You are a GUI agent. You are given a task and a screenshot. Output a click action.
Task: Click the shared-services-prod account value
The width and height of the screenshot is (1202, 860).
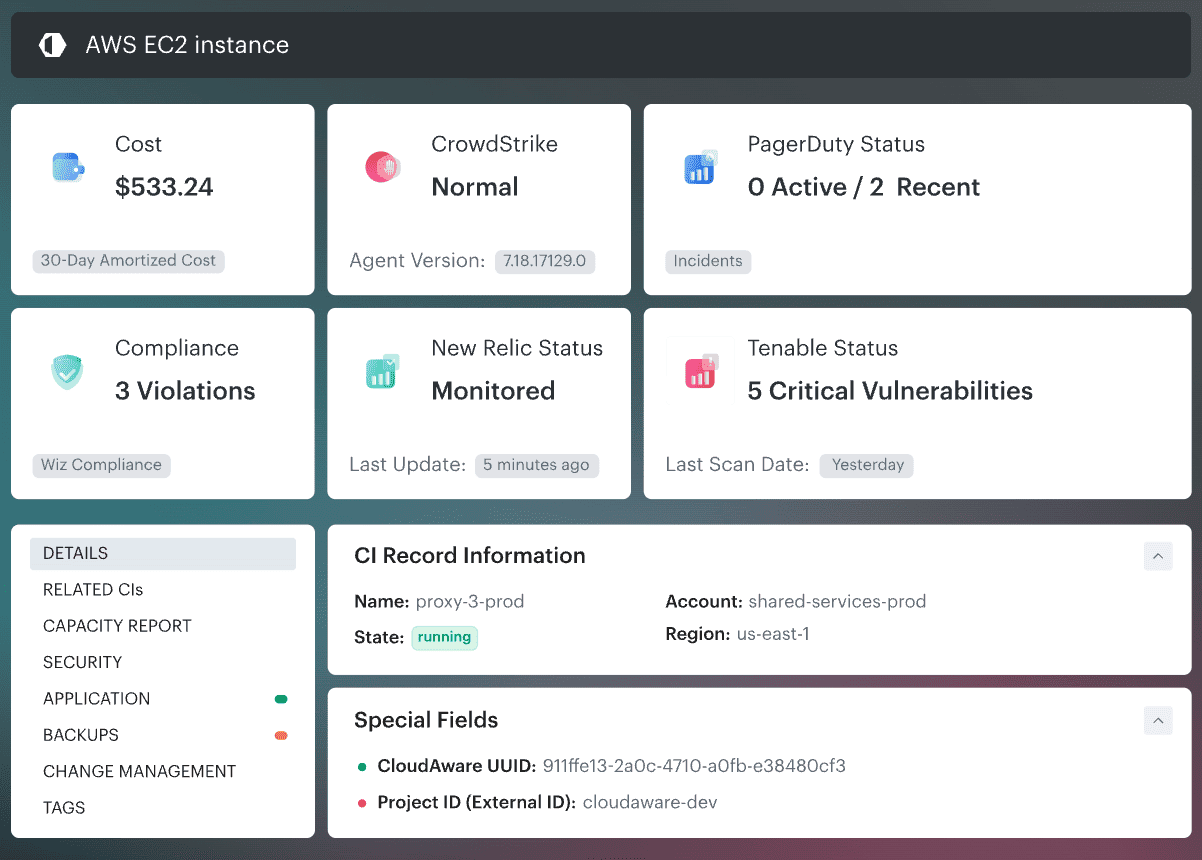tap(837, 602)
